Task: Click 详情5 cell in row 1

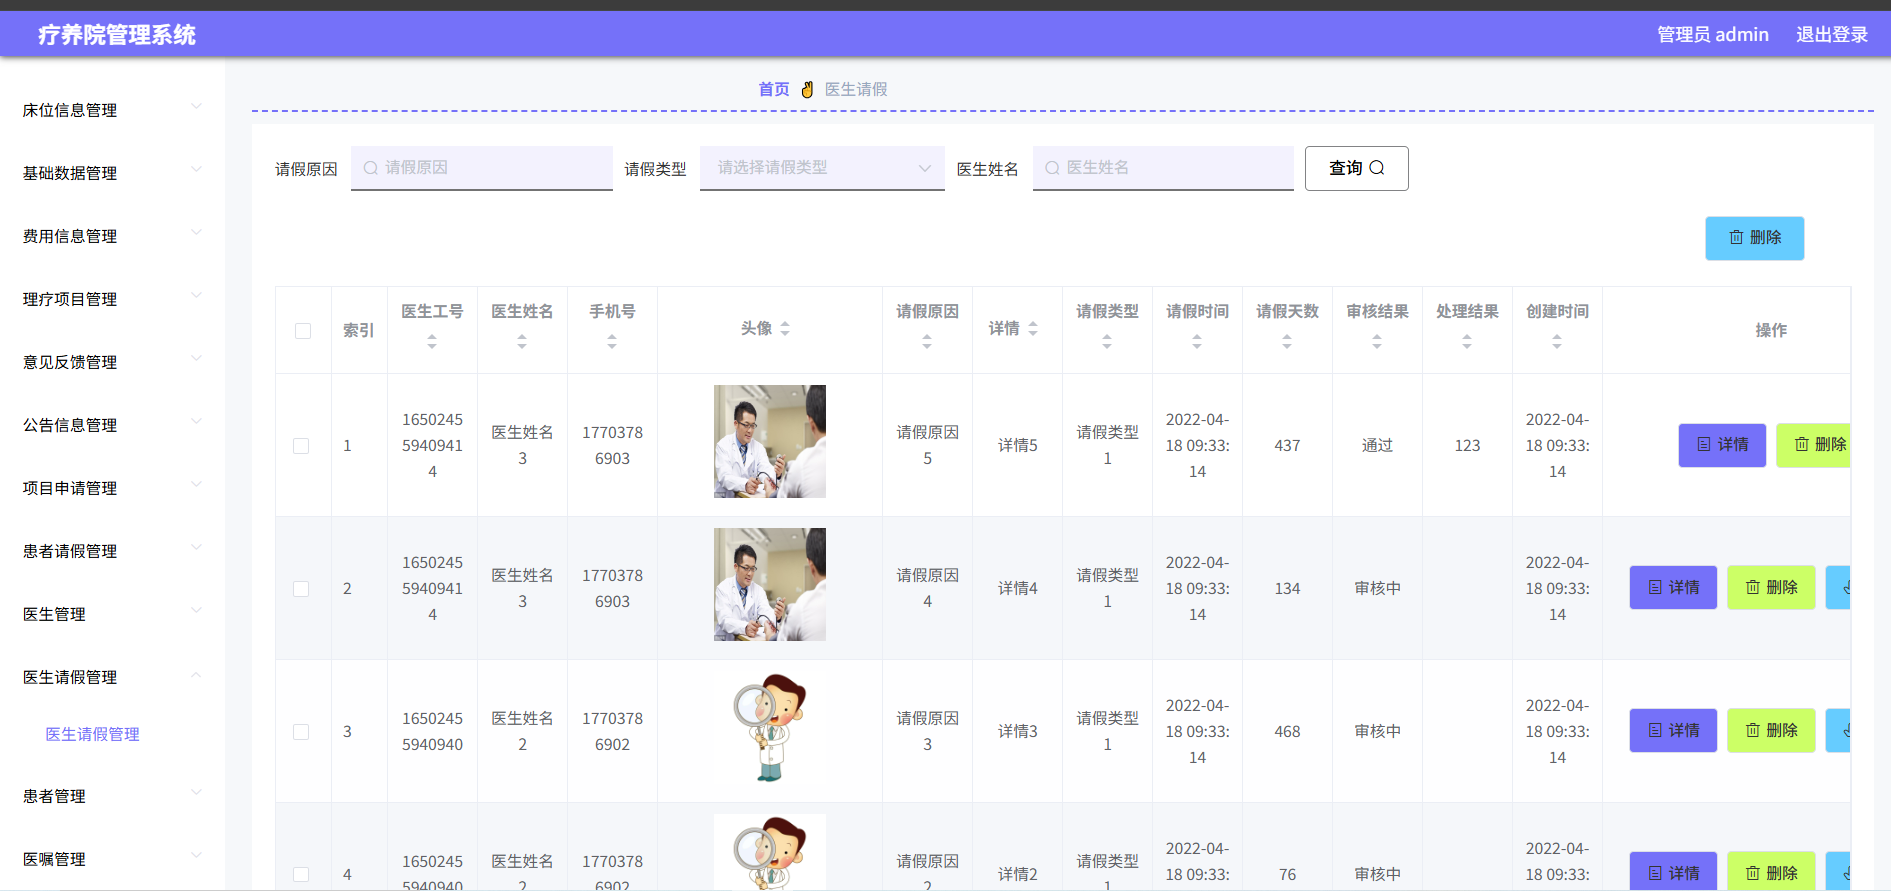Action: pyautogui.click(x=1017, y=445)
